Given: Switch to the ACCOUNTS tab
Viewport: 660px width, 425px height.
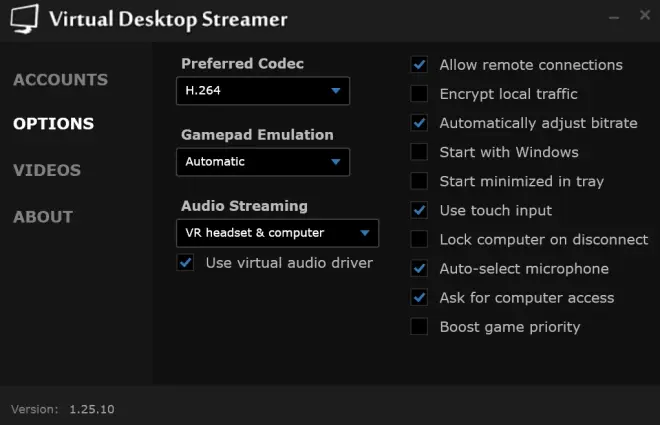Looking at the screenshot, I should pos(61,80).
